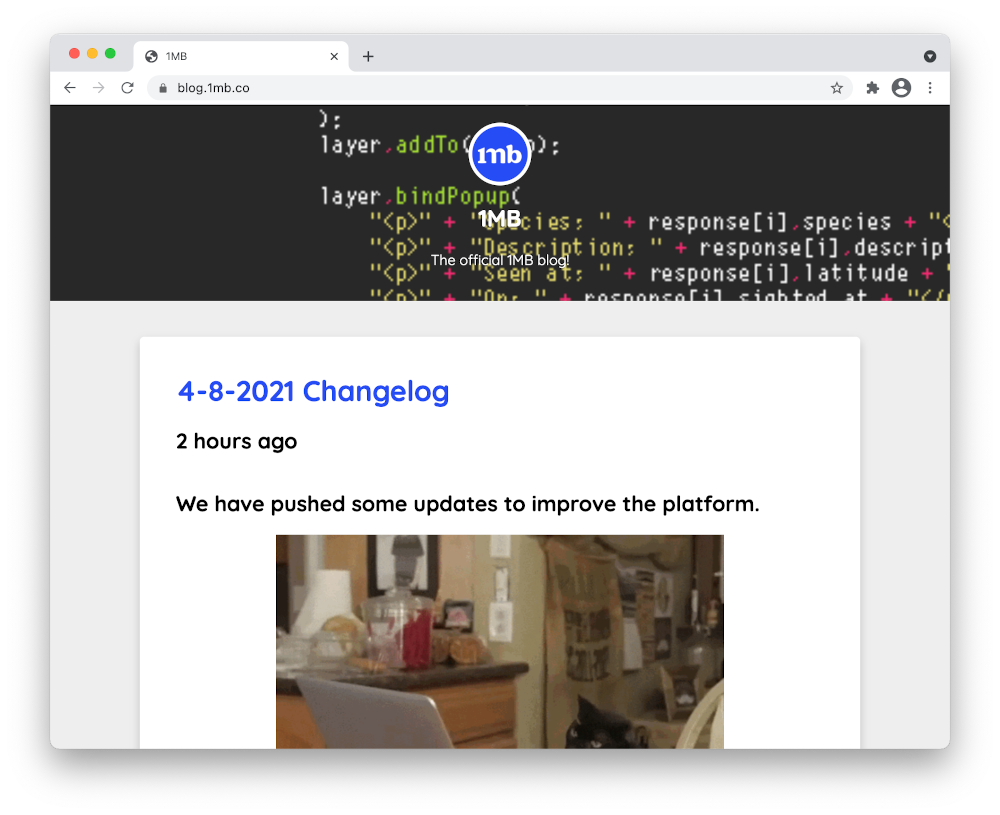This screenshot has width=1000, height=815.
Task: Open the Chrome profile avatar
Action: [901, 88]
